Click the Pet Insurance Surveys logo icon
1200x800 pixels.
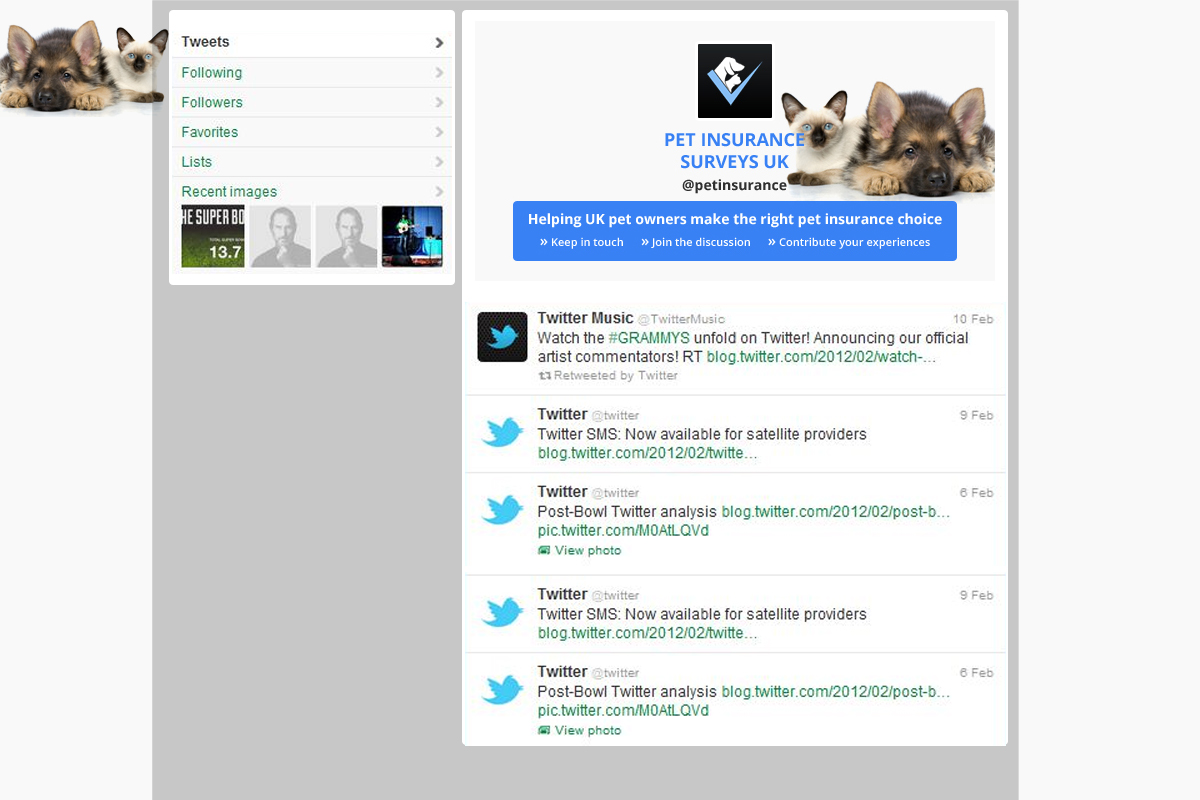[734, 81]
